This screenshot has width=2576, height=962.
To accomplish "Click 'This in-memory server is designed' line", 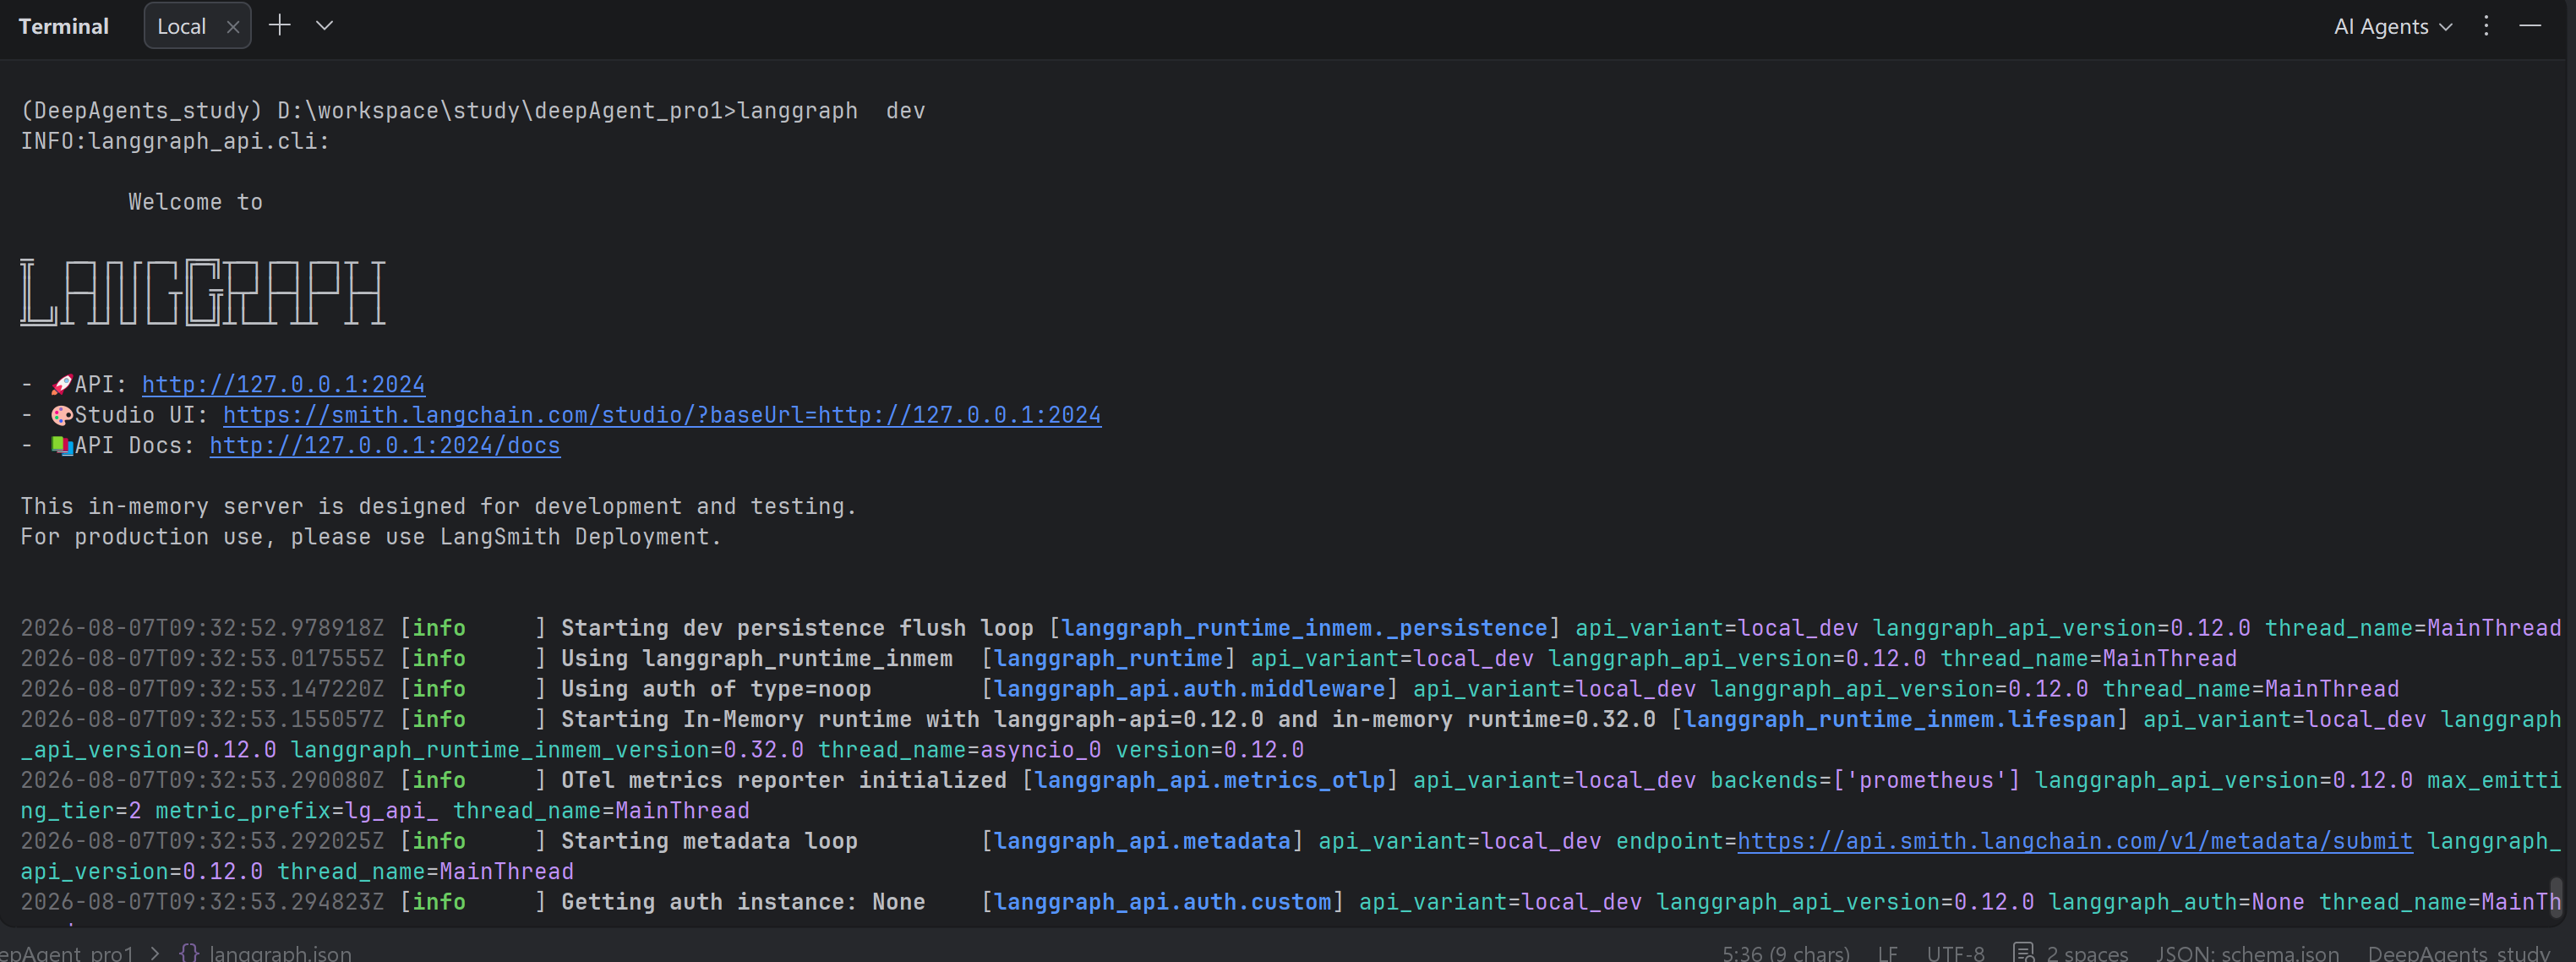I will tap(438, 507).
